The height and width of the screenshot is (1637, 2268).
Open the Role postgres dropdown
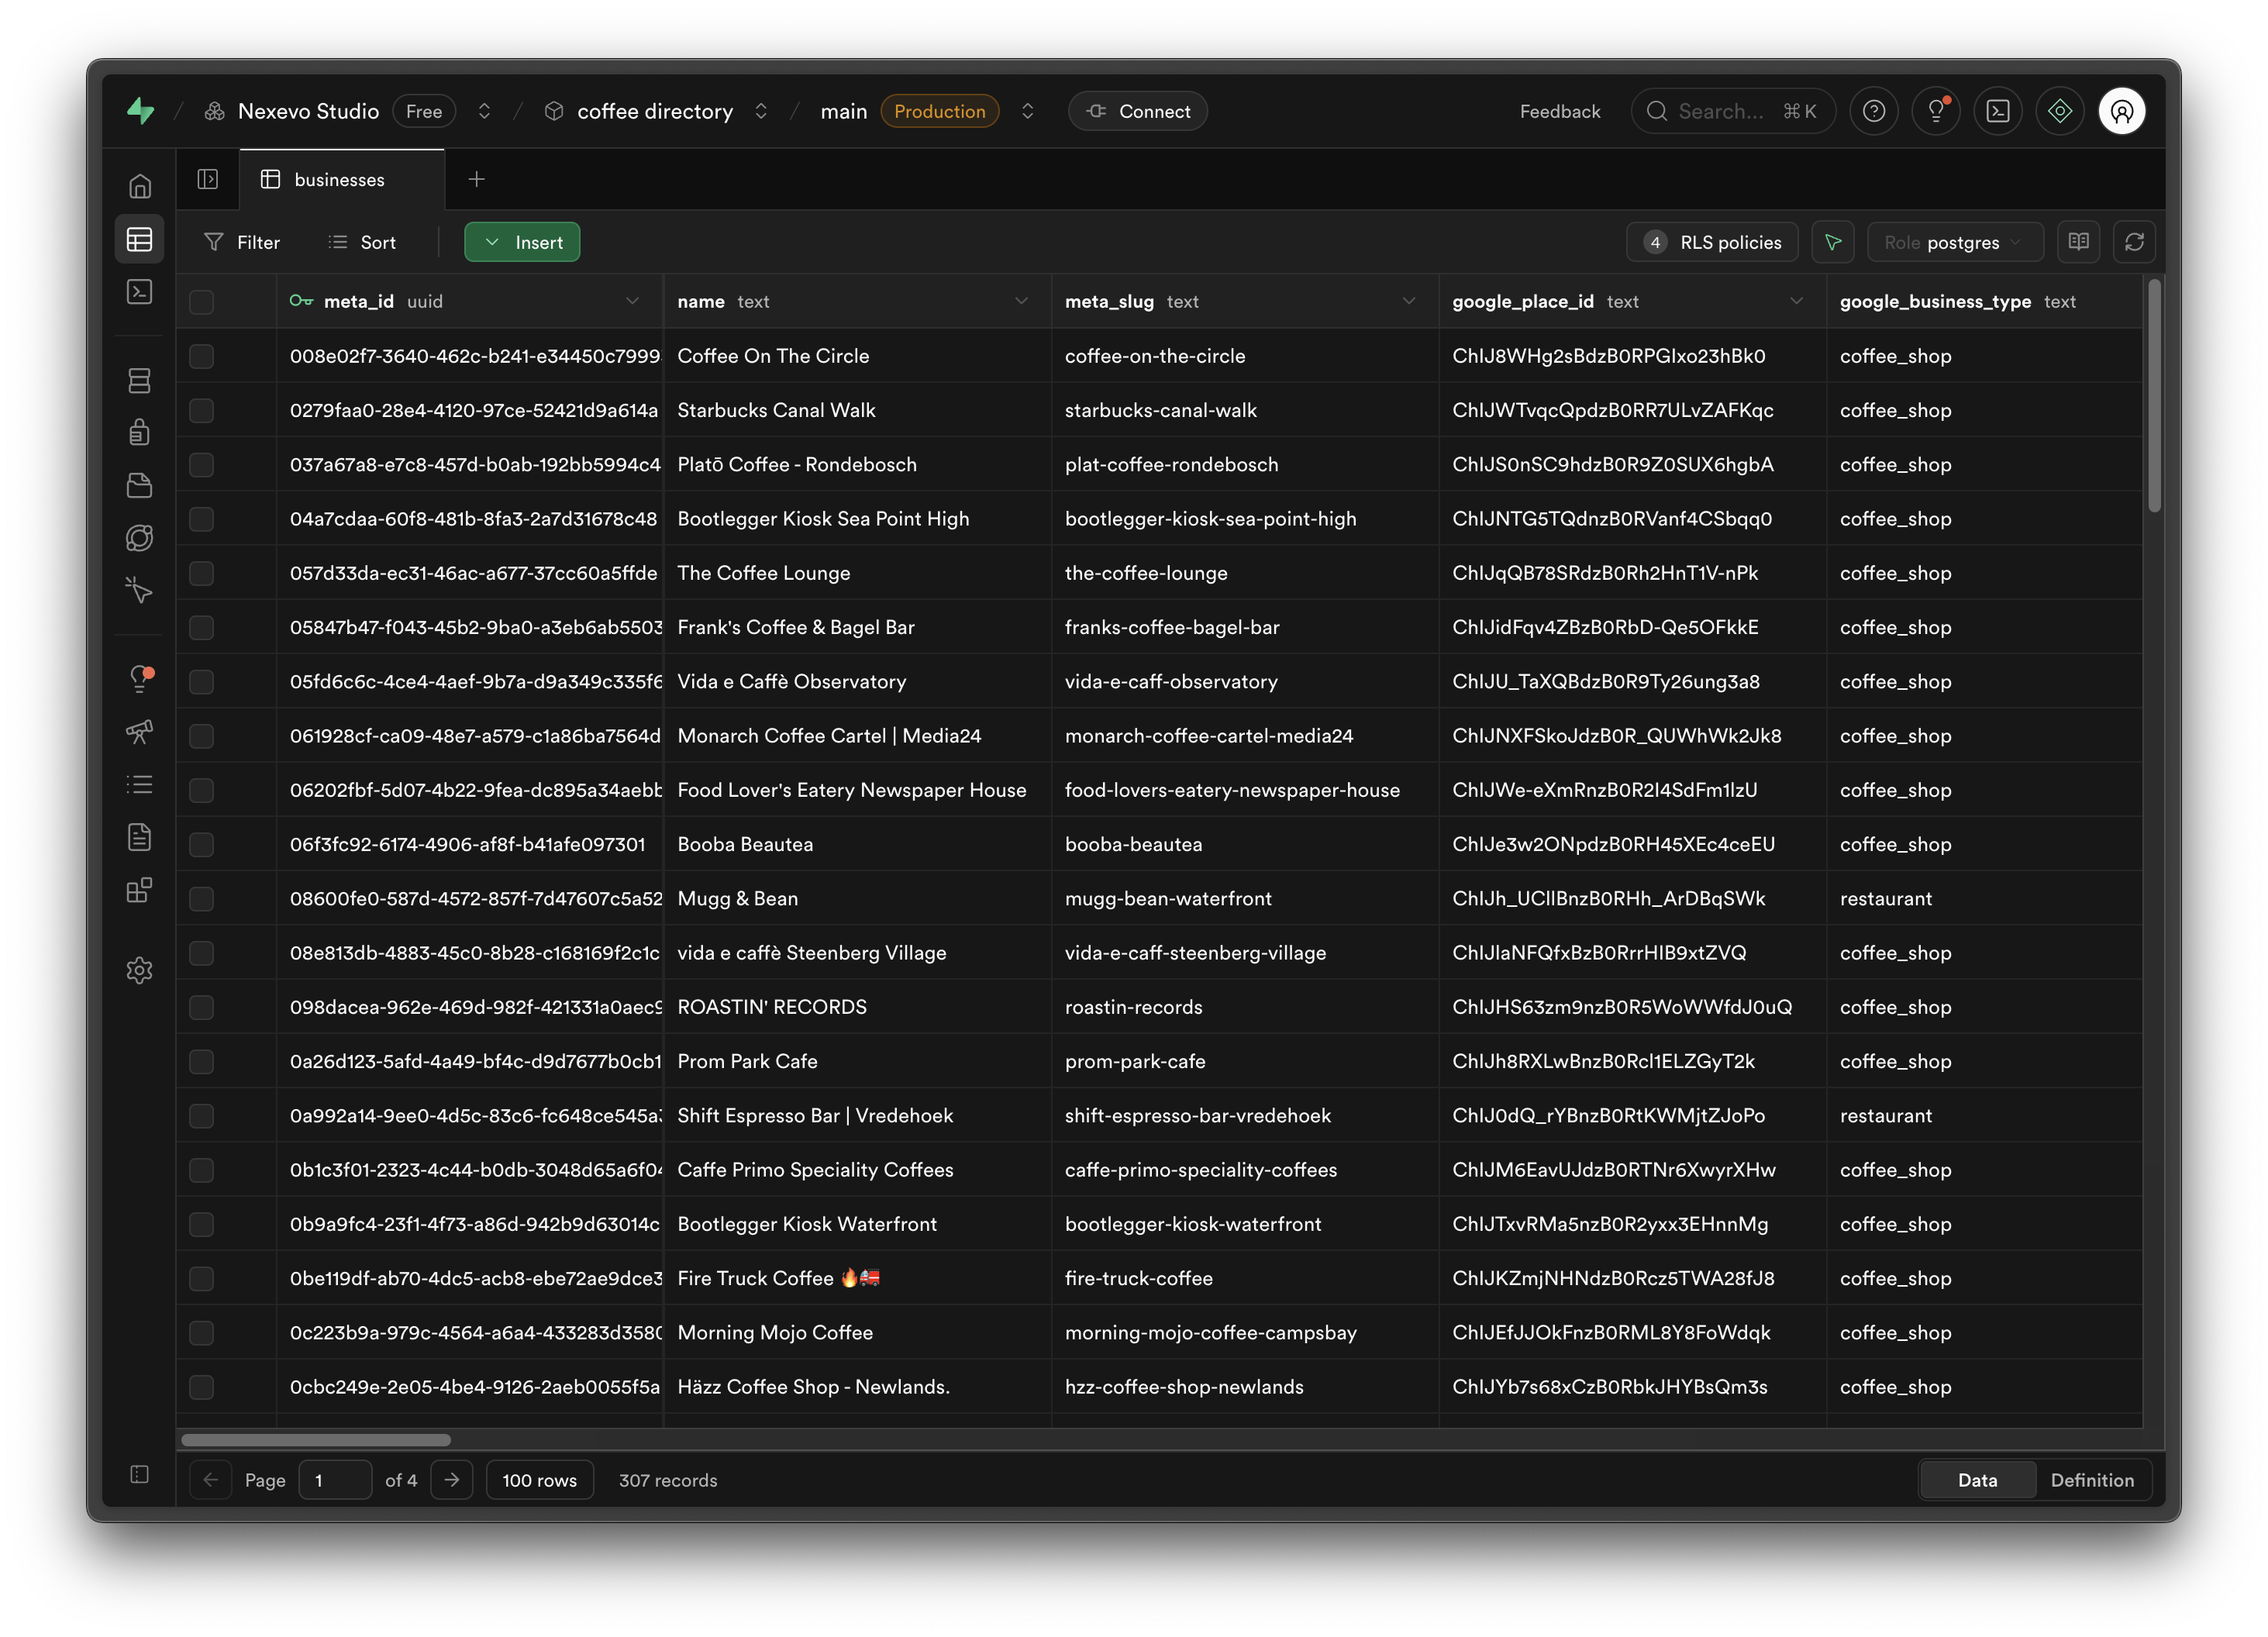[x=1954, y=242]
